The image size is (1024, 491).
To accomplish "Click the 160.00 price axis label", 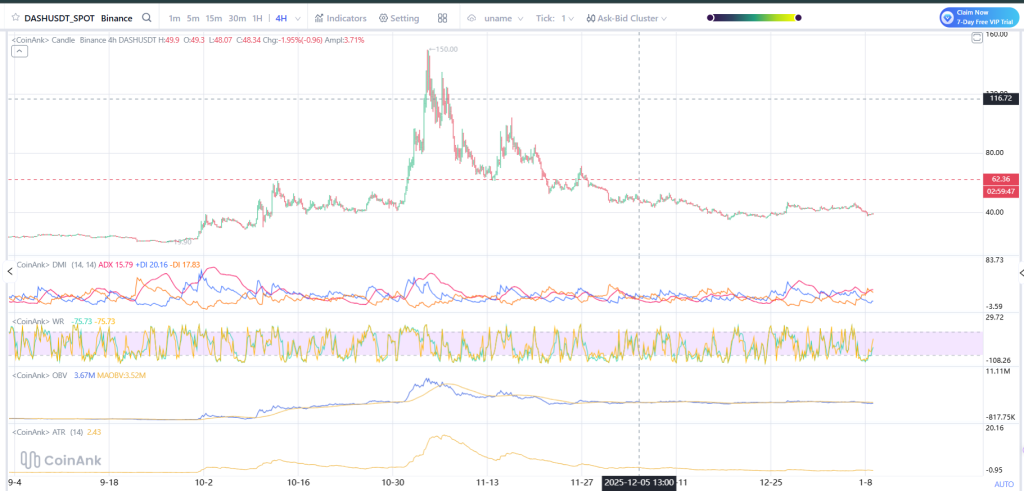I will (x=996, y=34).
